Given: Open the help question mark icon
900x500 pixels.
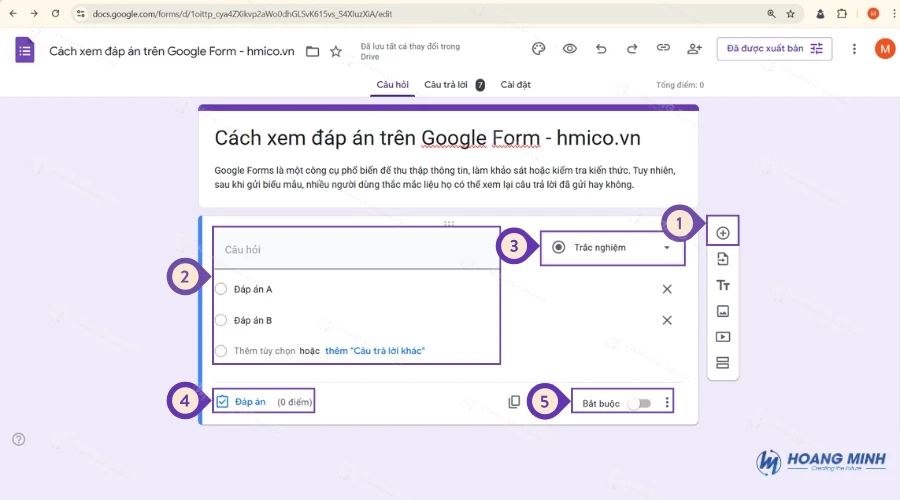Looking at the screenshot, I should pyautogui.click(x=18, y=439).
